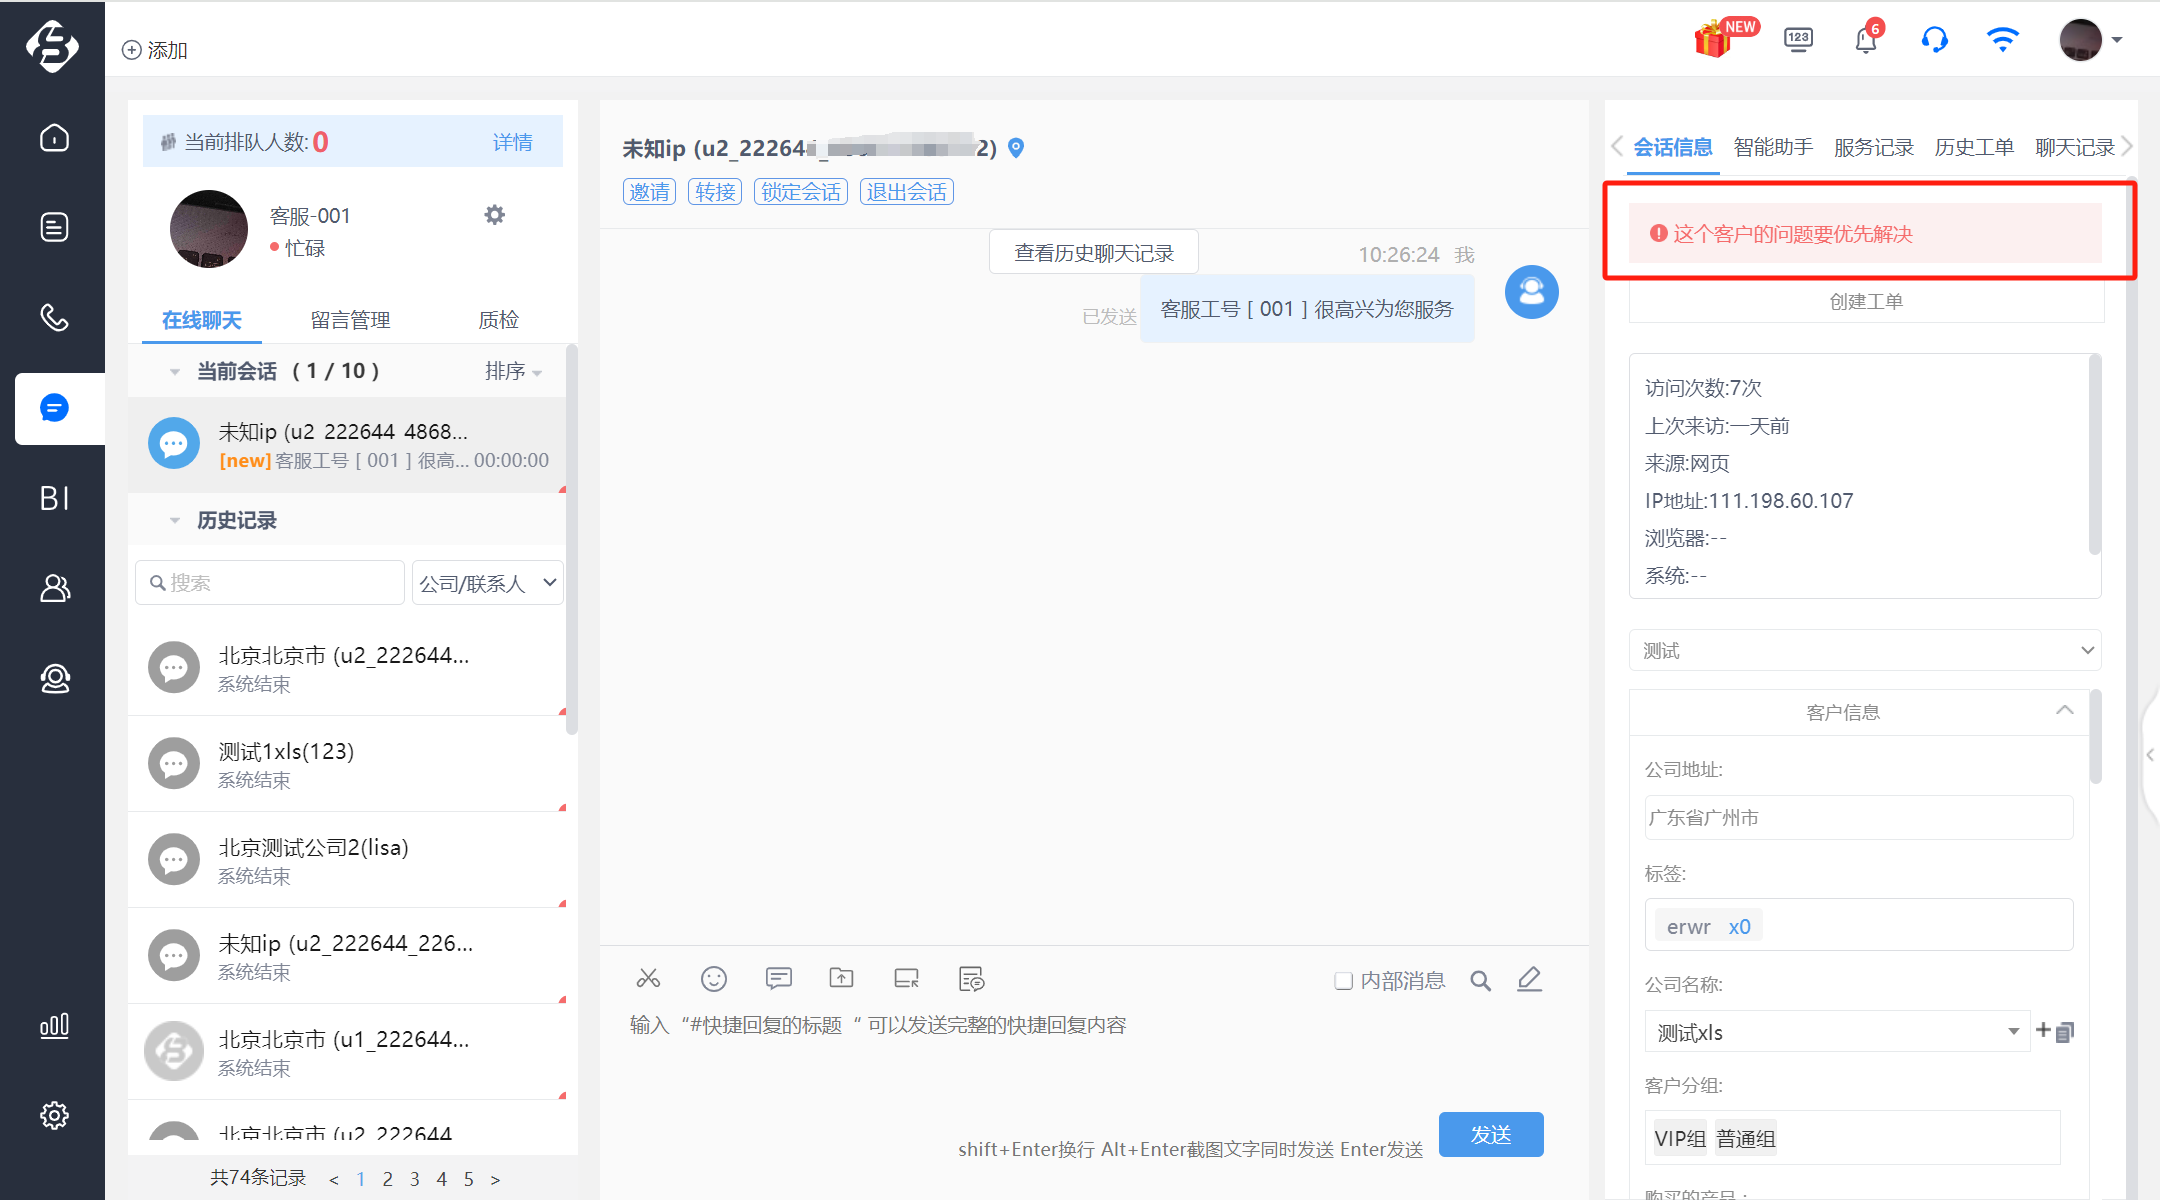The width and height of the screenshot is (2160, 1200).
Task: Click the 退出会话 button
Action: (906, 192)
